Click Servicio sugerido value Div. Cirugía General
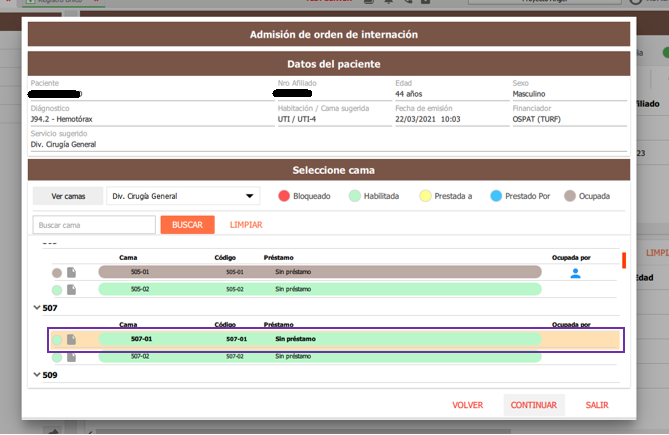Screen dimensions: 669x435 [63, 144]
